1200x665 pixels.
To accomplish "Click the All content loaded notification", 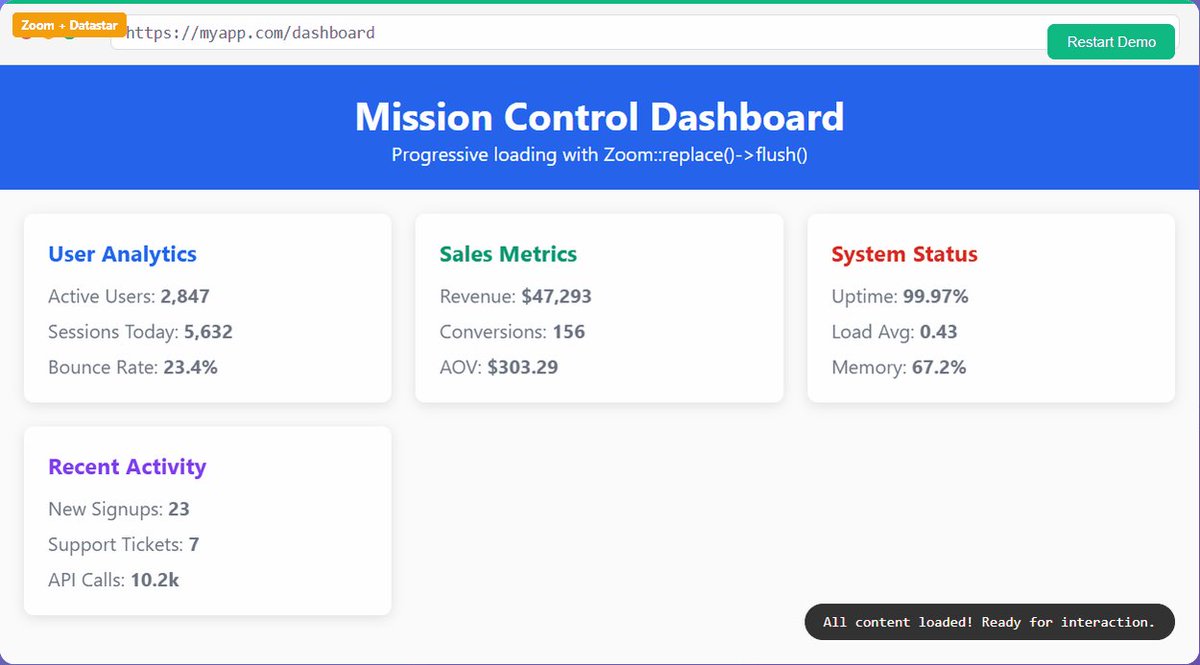I will (x=989, y=622).
